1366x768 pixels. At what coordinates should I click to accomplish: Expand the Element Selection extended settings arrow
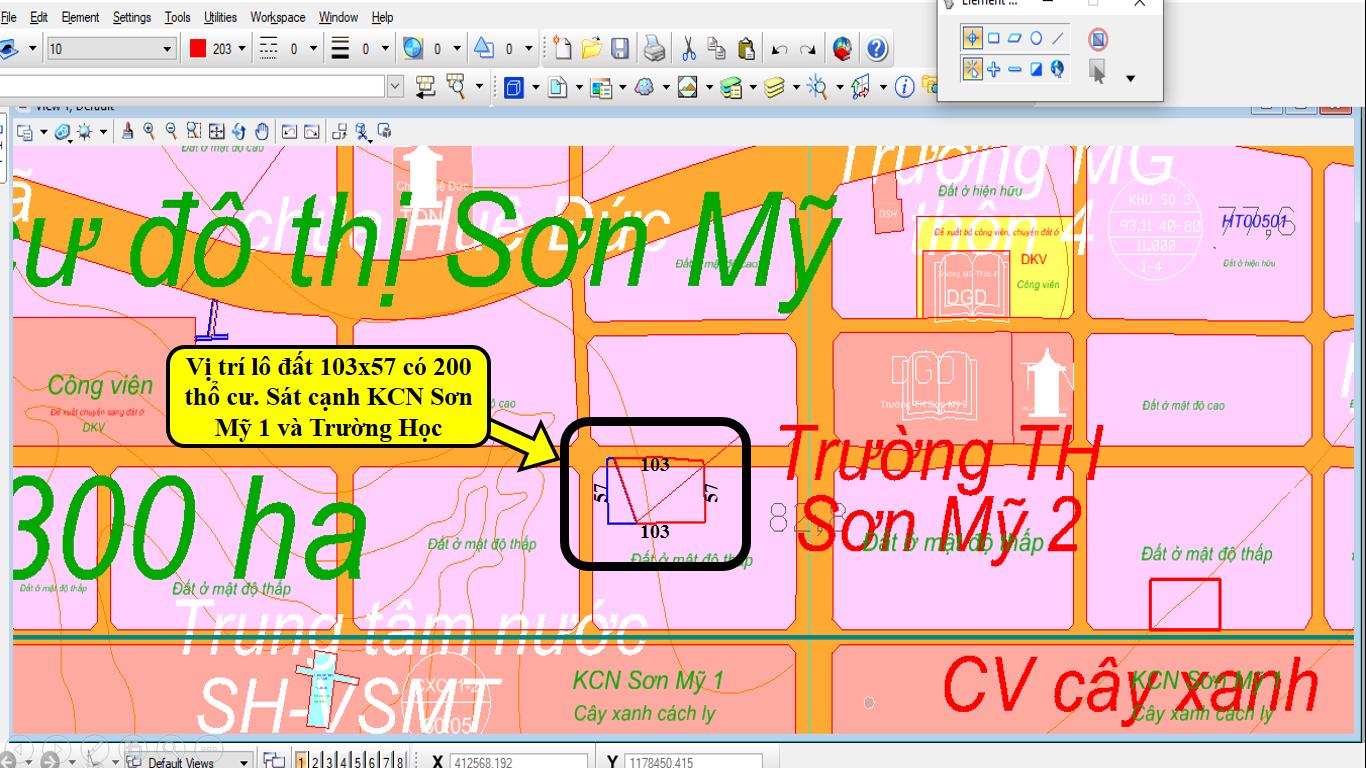coord(1131,78)
